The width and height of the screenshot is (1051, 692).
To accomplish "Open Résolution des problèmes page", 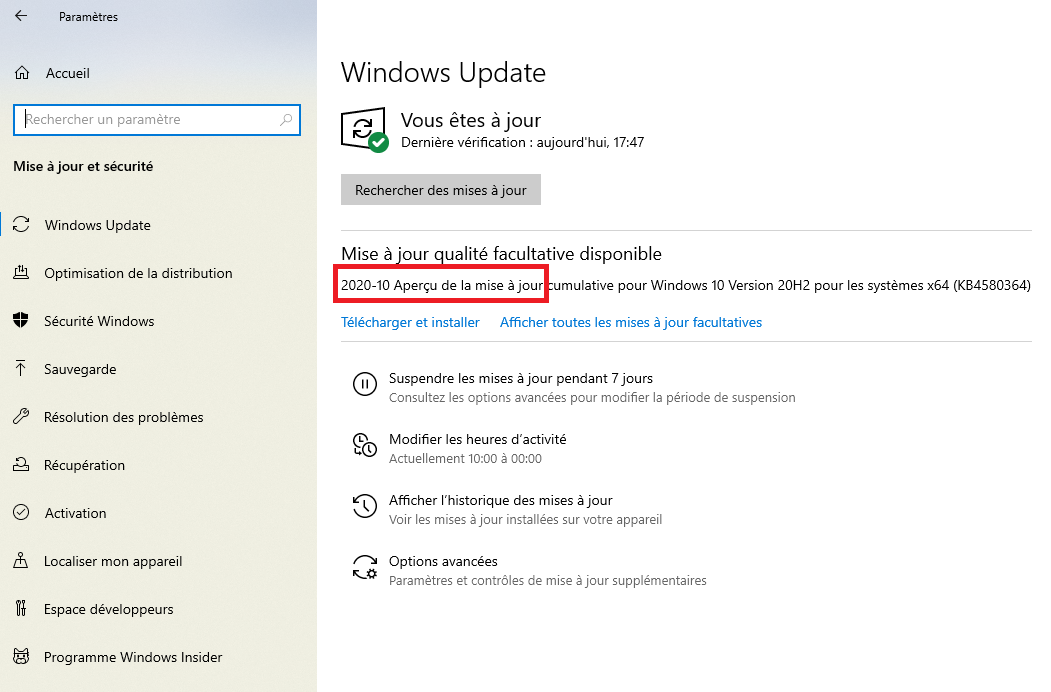I will coord(123,417).
